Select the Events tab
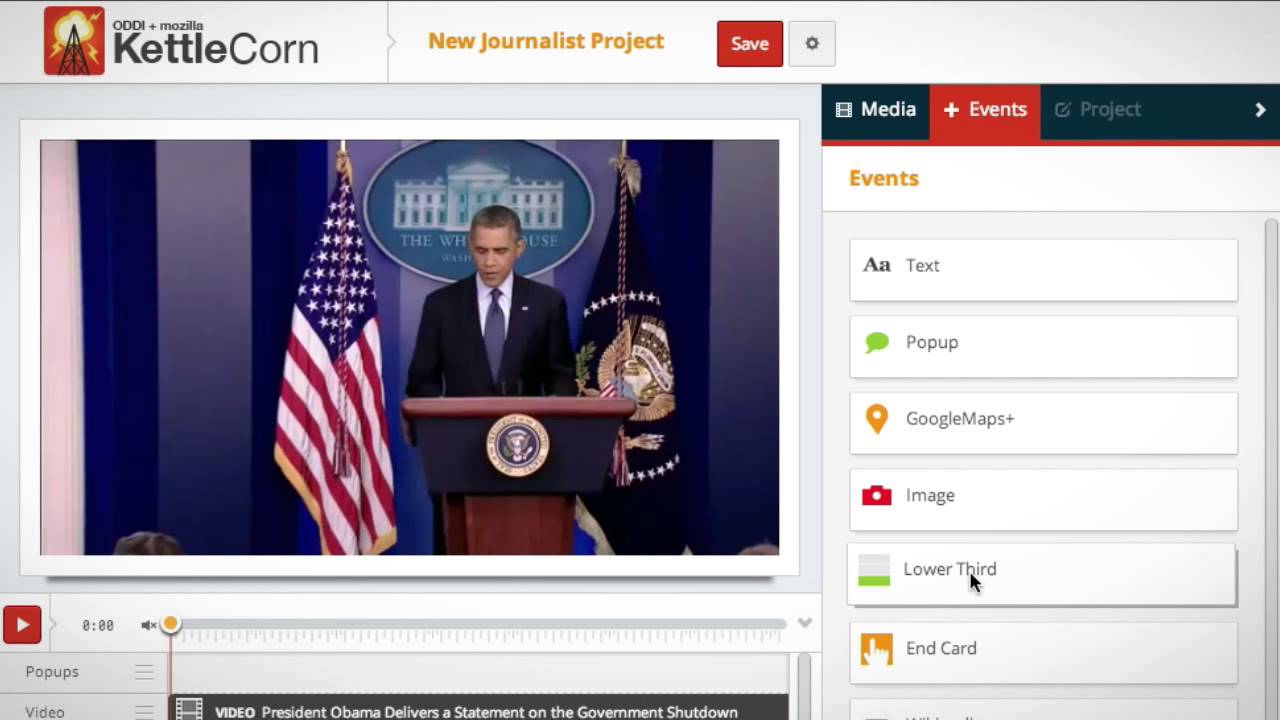This screenshot has height=720, width=1280. click(x=985, y=110)
